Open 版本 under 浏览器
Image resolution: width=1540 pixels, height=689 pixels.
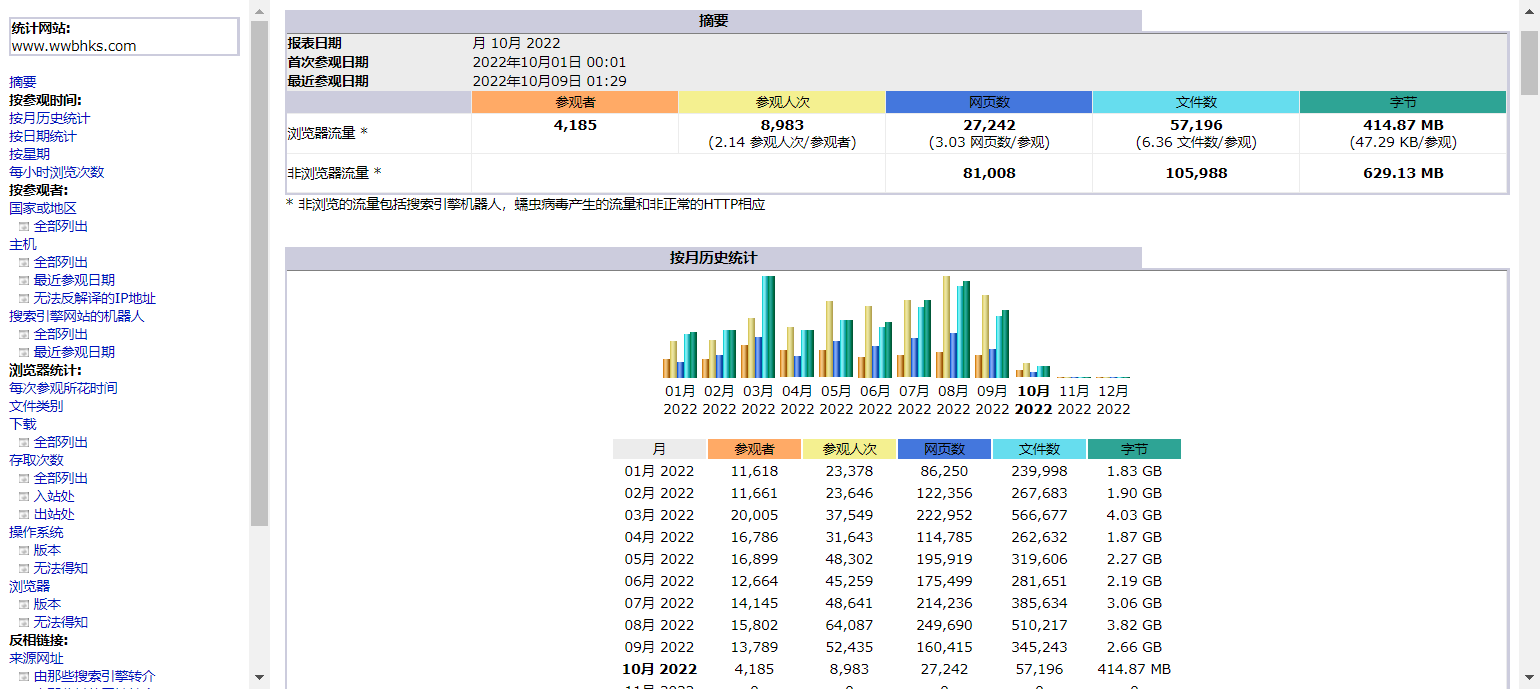coord(47,604)
